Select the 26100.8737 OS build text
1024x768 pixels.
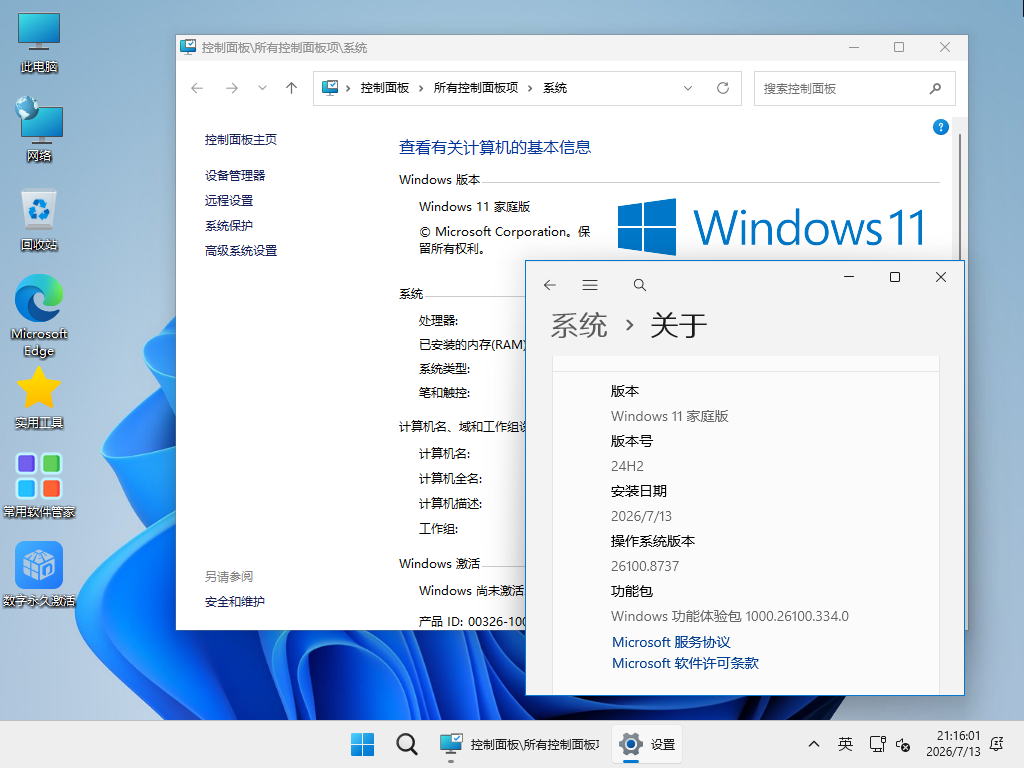(645, 566)
